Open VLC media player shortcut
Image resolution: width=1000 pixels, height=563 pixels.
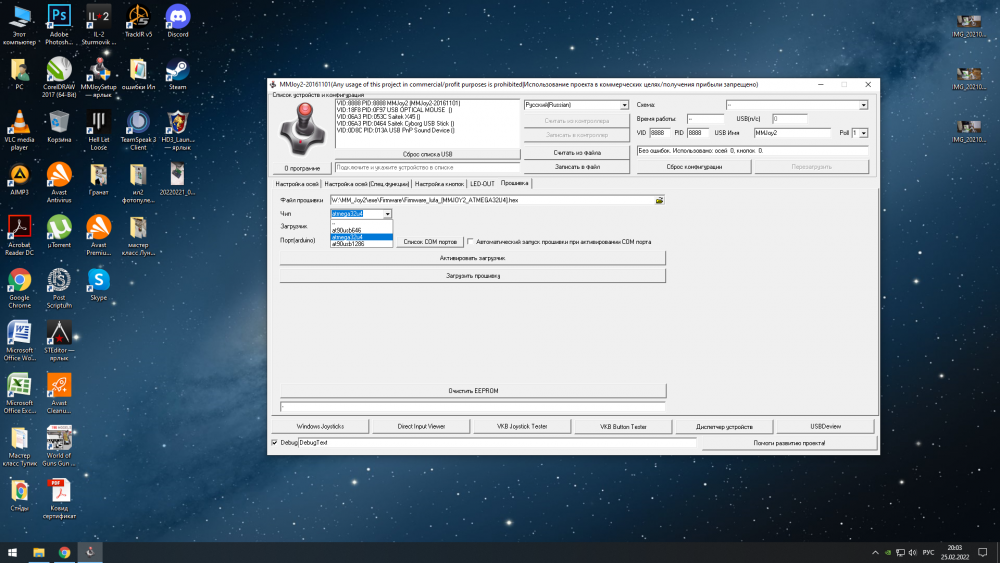pyautogui.click(x=19, y=124)
